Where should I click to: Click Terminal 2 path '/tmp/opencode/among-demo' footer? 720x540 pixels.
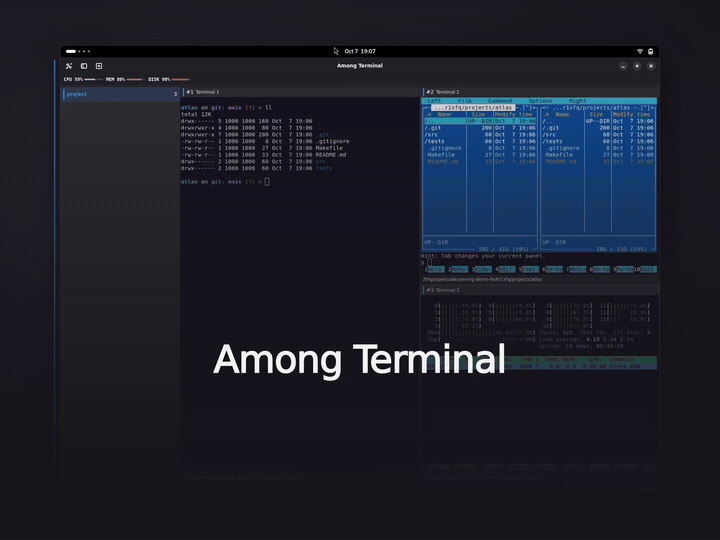[x=482, y=279]
